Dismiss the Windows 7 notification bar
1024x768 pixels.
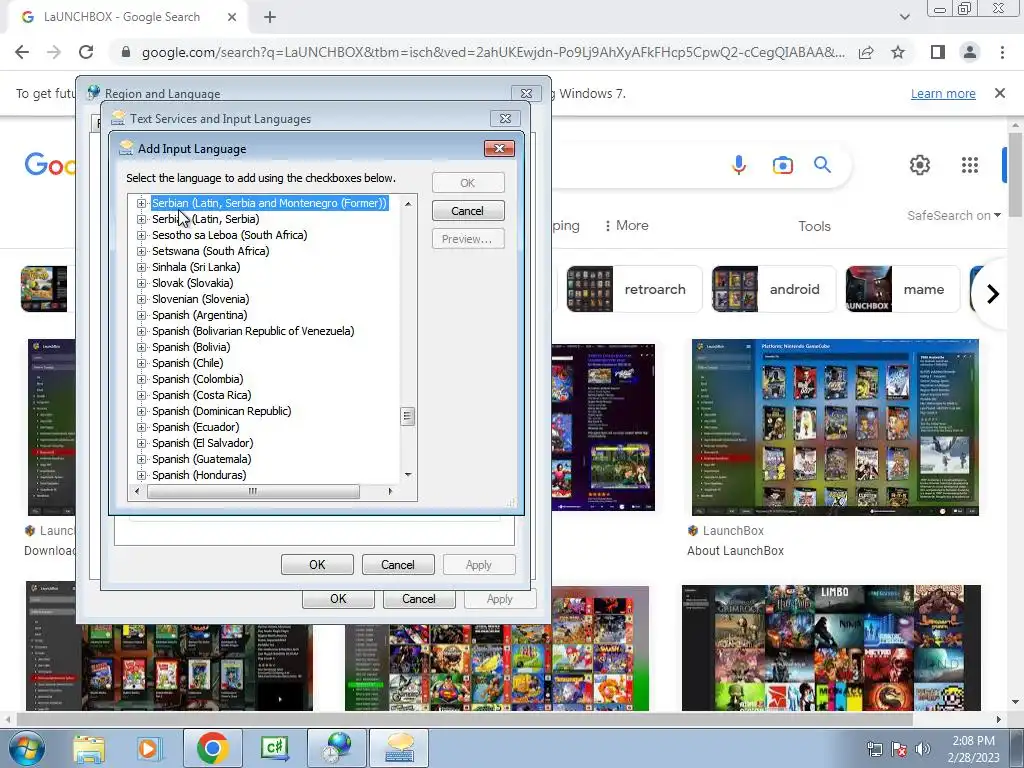tap(1000, 93)
